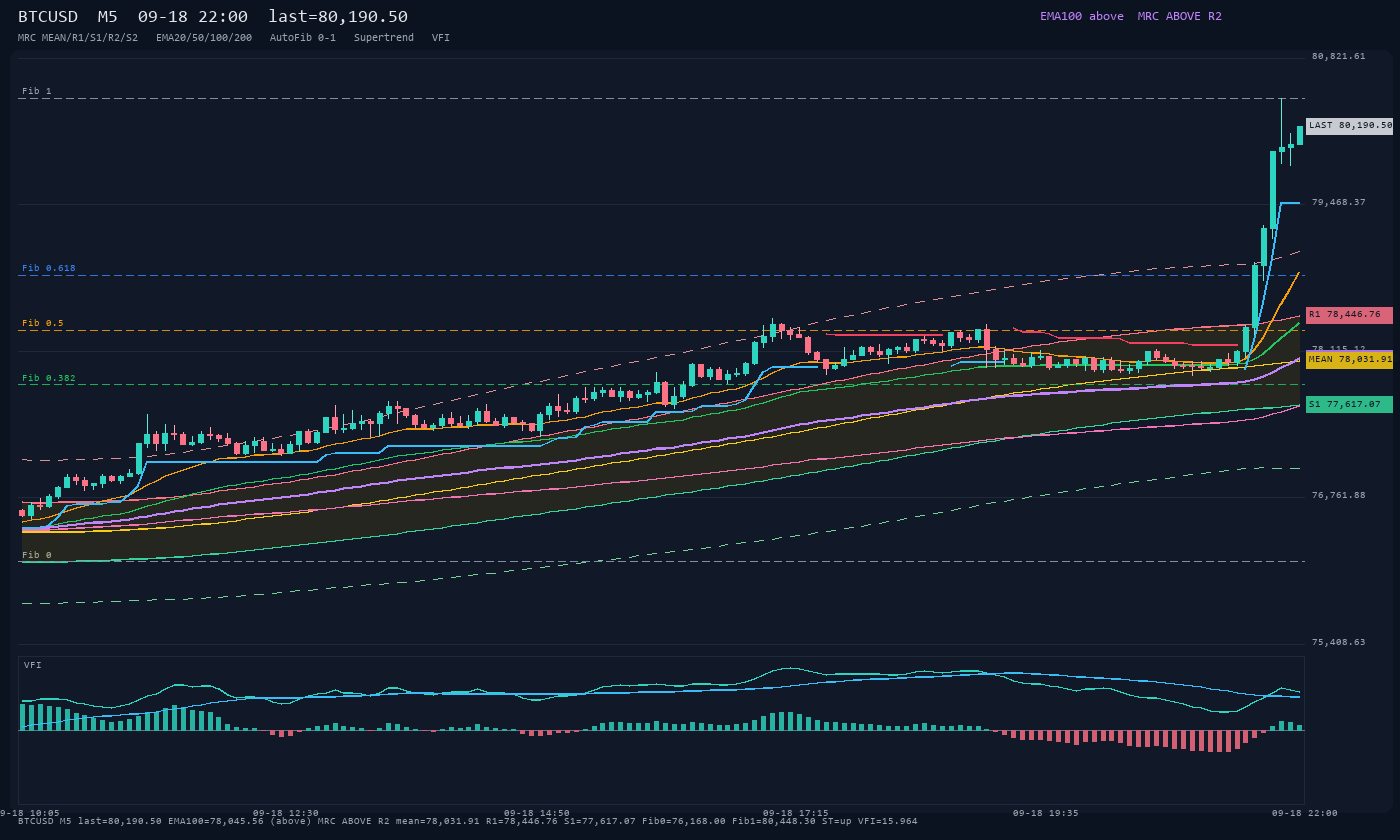Click the BTCUSD symbol in the chart title
Image resolution: width=1400 pixels, height=840 pixels.
pos(48,16)
